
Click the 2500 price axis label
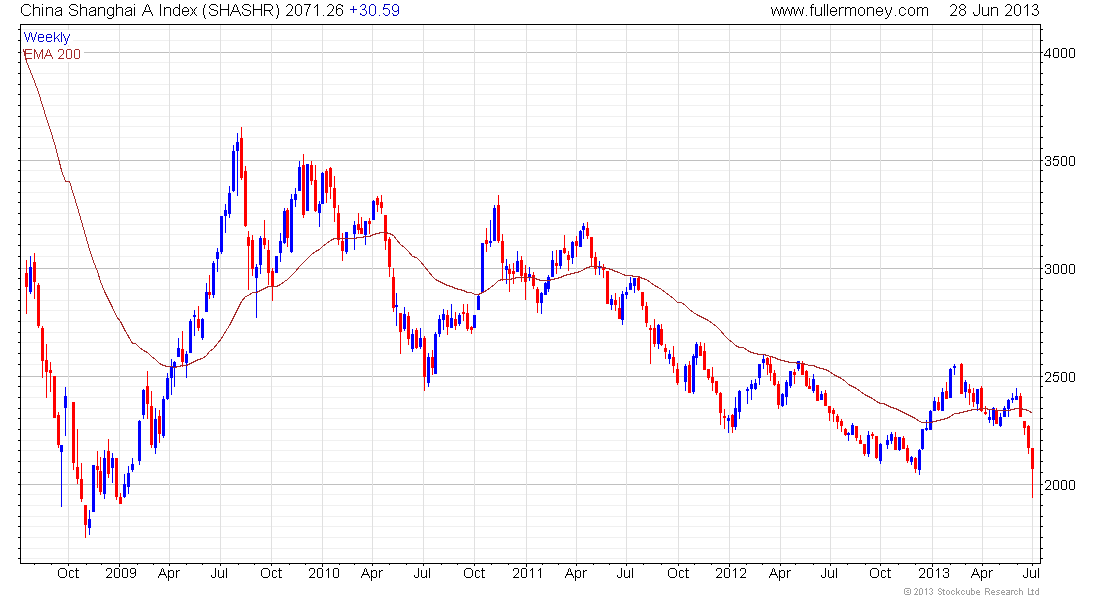point(1059,378)
